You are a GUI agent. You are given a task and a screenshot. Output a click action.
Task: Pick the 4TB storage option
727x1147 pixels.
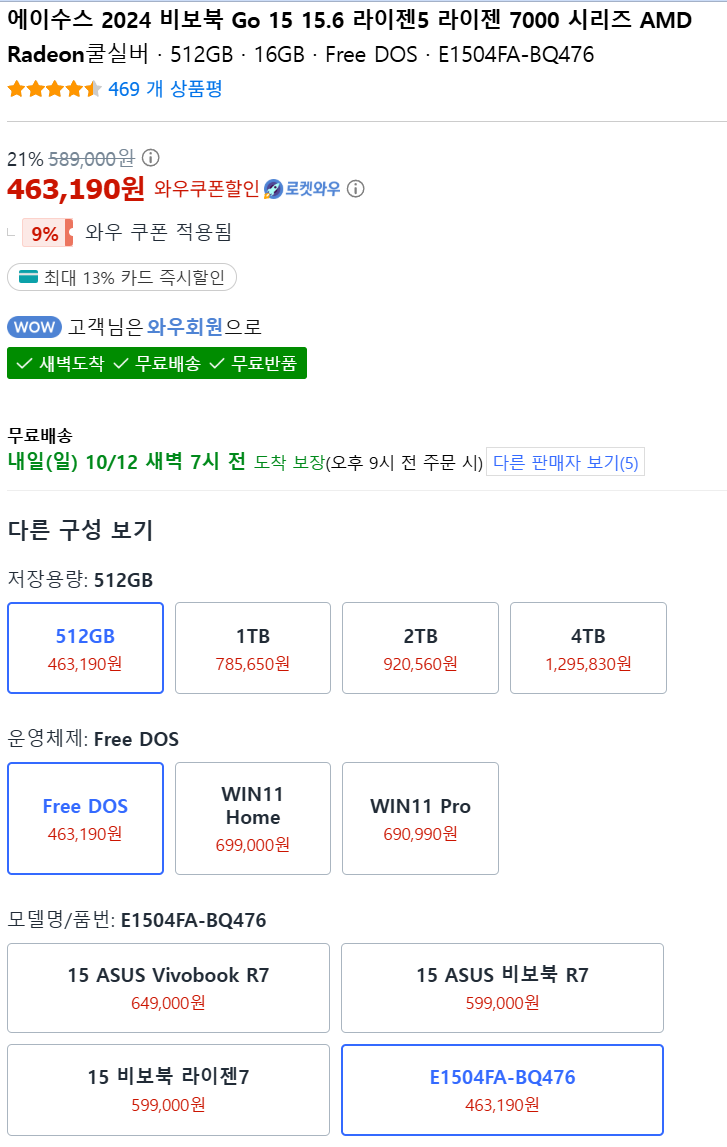click(x=588, y=648)
